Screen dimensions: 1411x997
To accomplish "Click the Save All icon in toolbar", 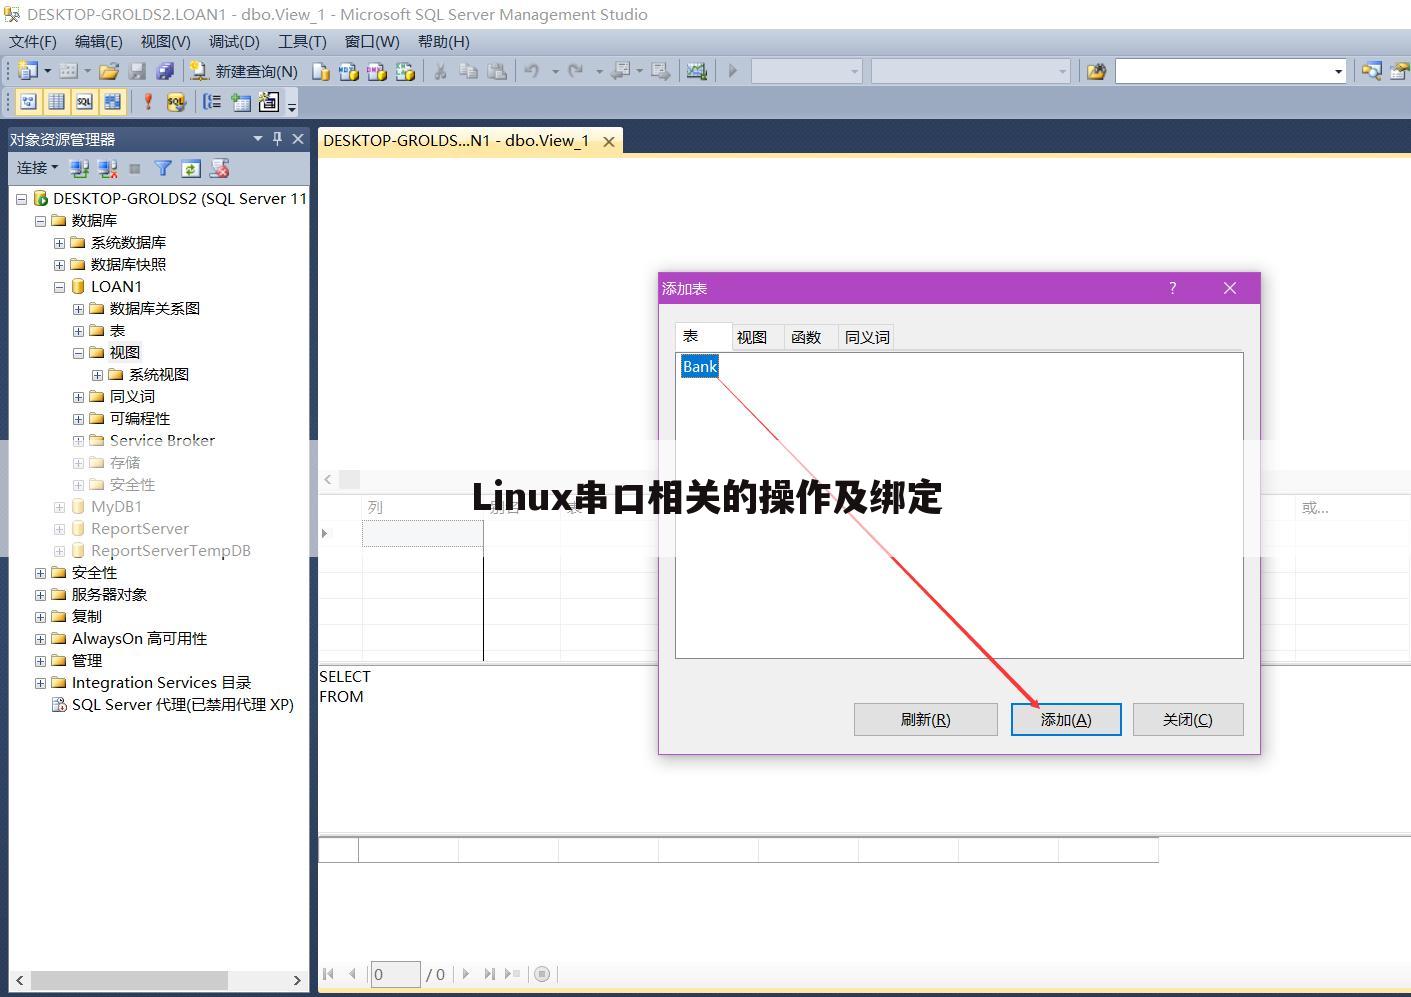I will point(165,71).
